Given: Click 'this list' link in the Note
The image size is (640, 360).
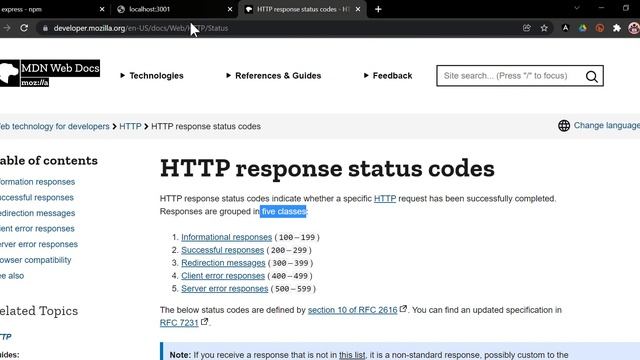Looking at the screenshot, I should click(352, 355).
